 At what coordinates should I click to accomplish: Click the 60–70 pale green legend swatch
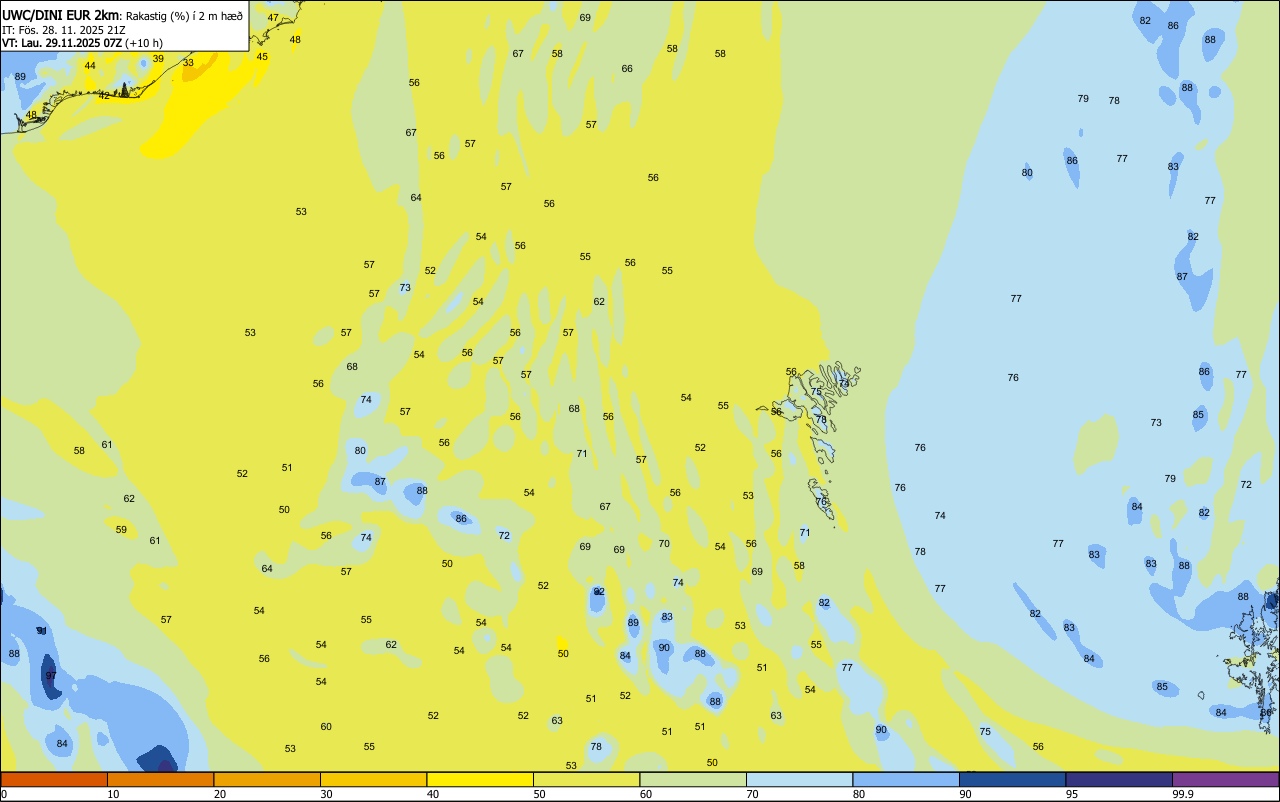(x=693, y=779)
